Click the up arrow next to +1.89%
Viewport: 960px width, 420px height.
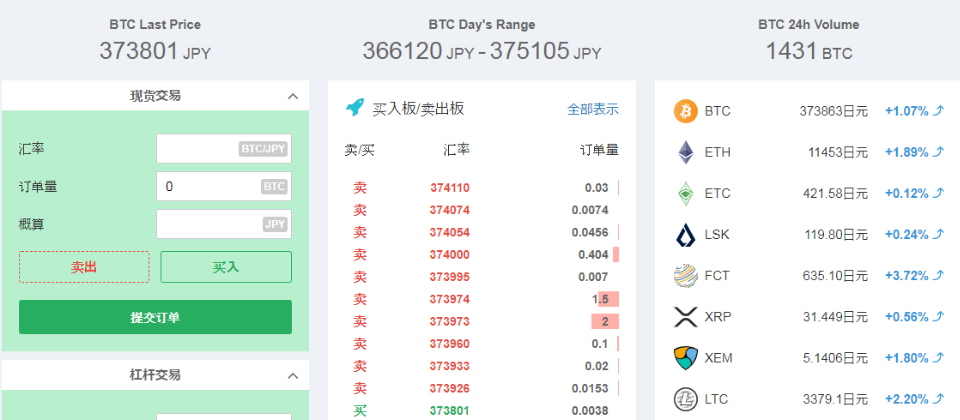939,152
